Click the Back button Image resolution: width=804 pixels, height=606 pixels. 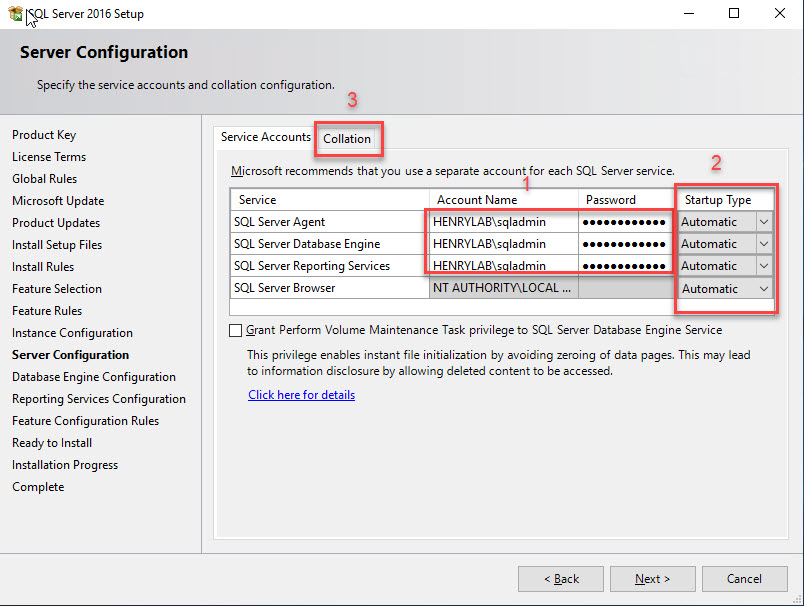[560, 578]
